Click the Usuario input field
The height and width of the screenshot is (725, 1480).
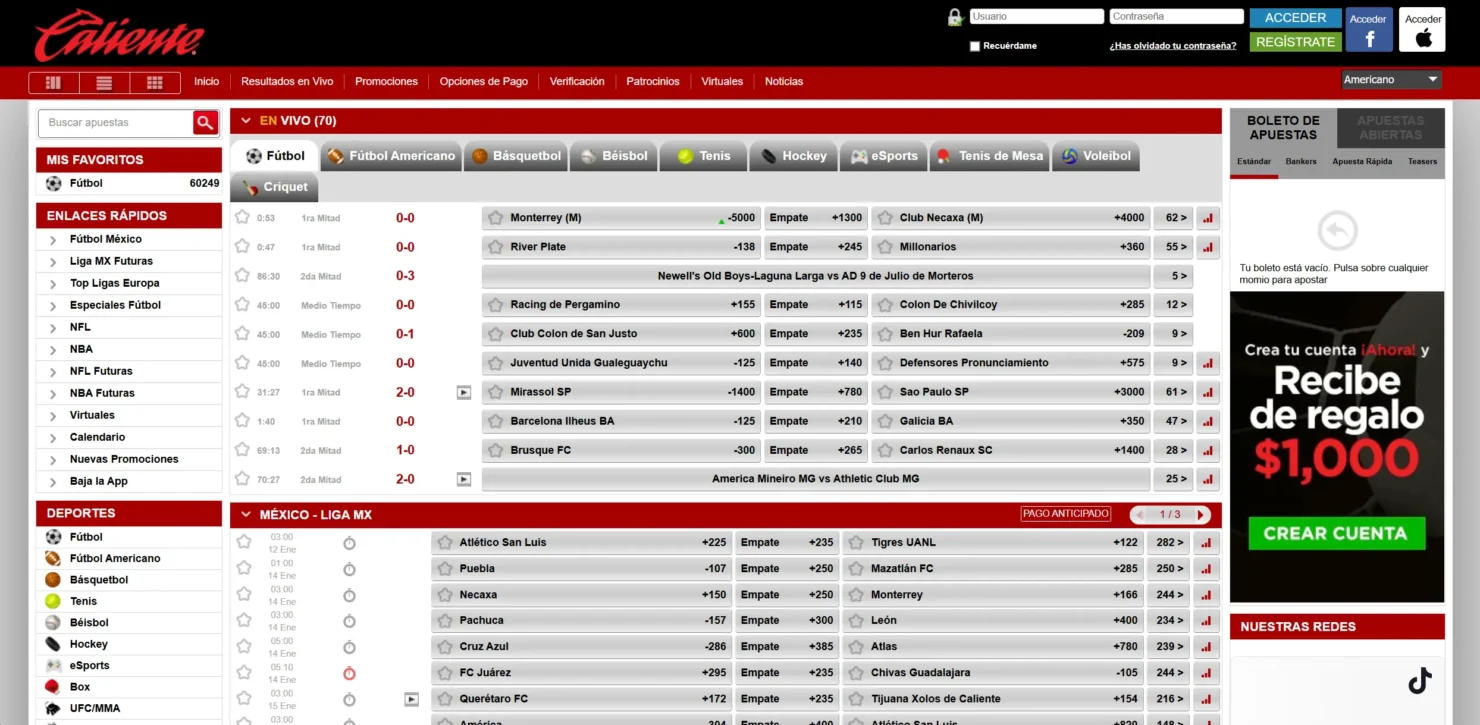pos(1036,16)
